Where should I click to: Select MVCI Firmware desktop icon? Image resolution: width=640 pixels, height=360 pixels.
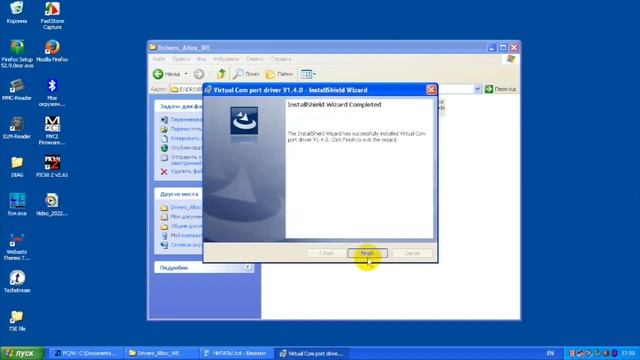tap(52, 131)
